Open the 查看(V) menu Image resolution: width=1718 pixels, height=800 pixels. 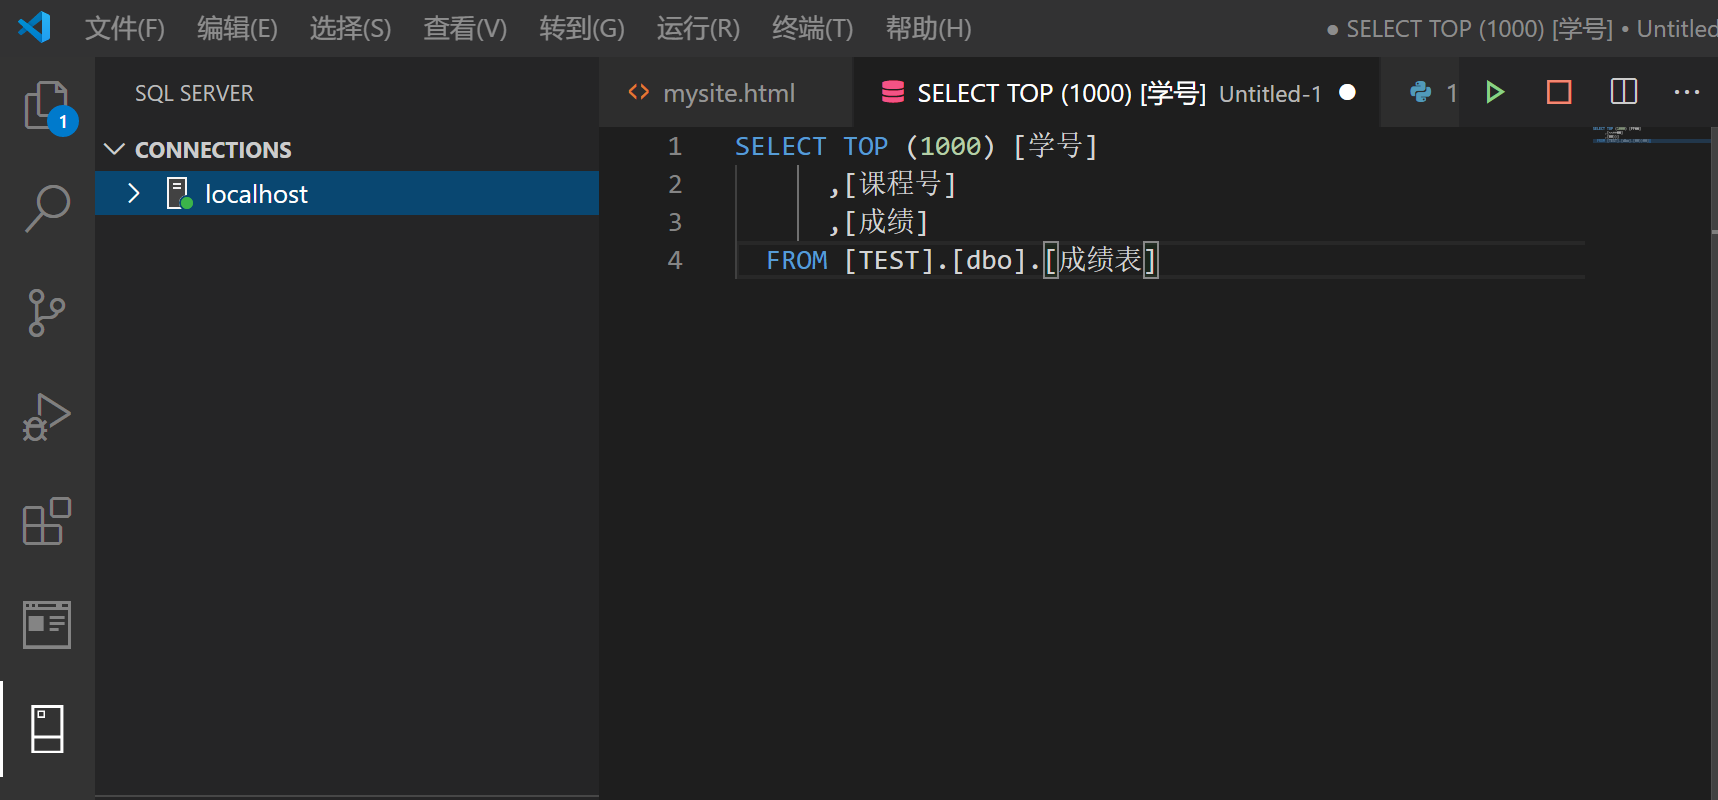pos(465,28)
